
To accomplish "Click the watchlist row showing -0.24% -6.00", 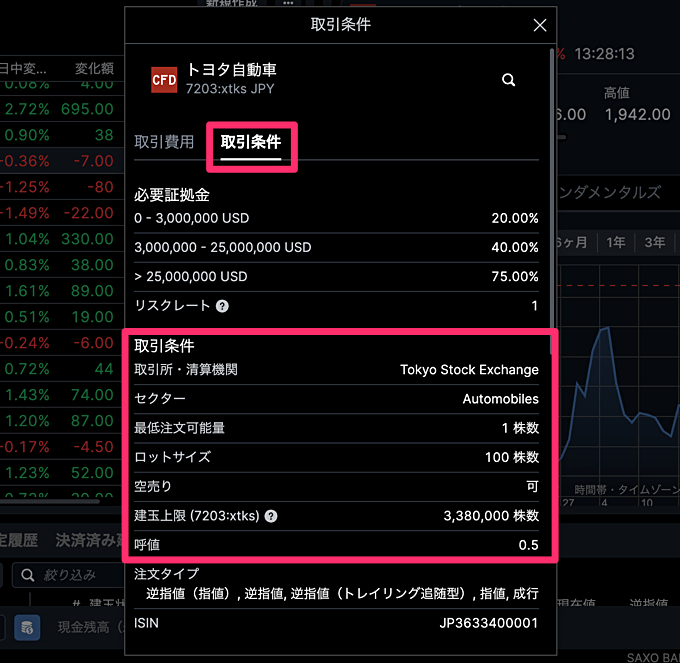I will coord(62,343).
